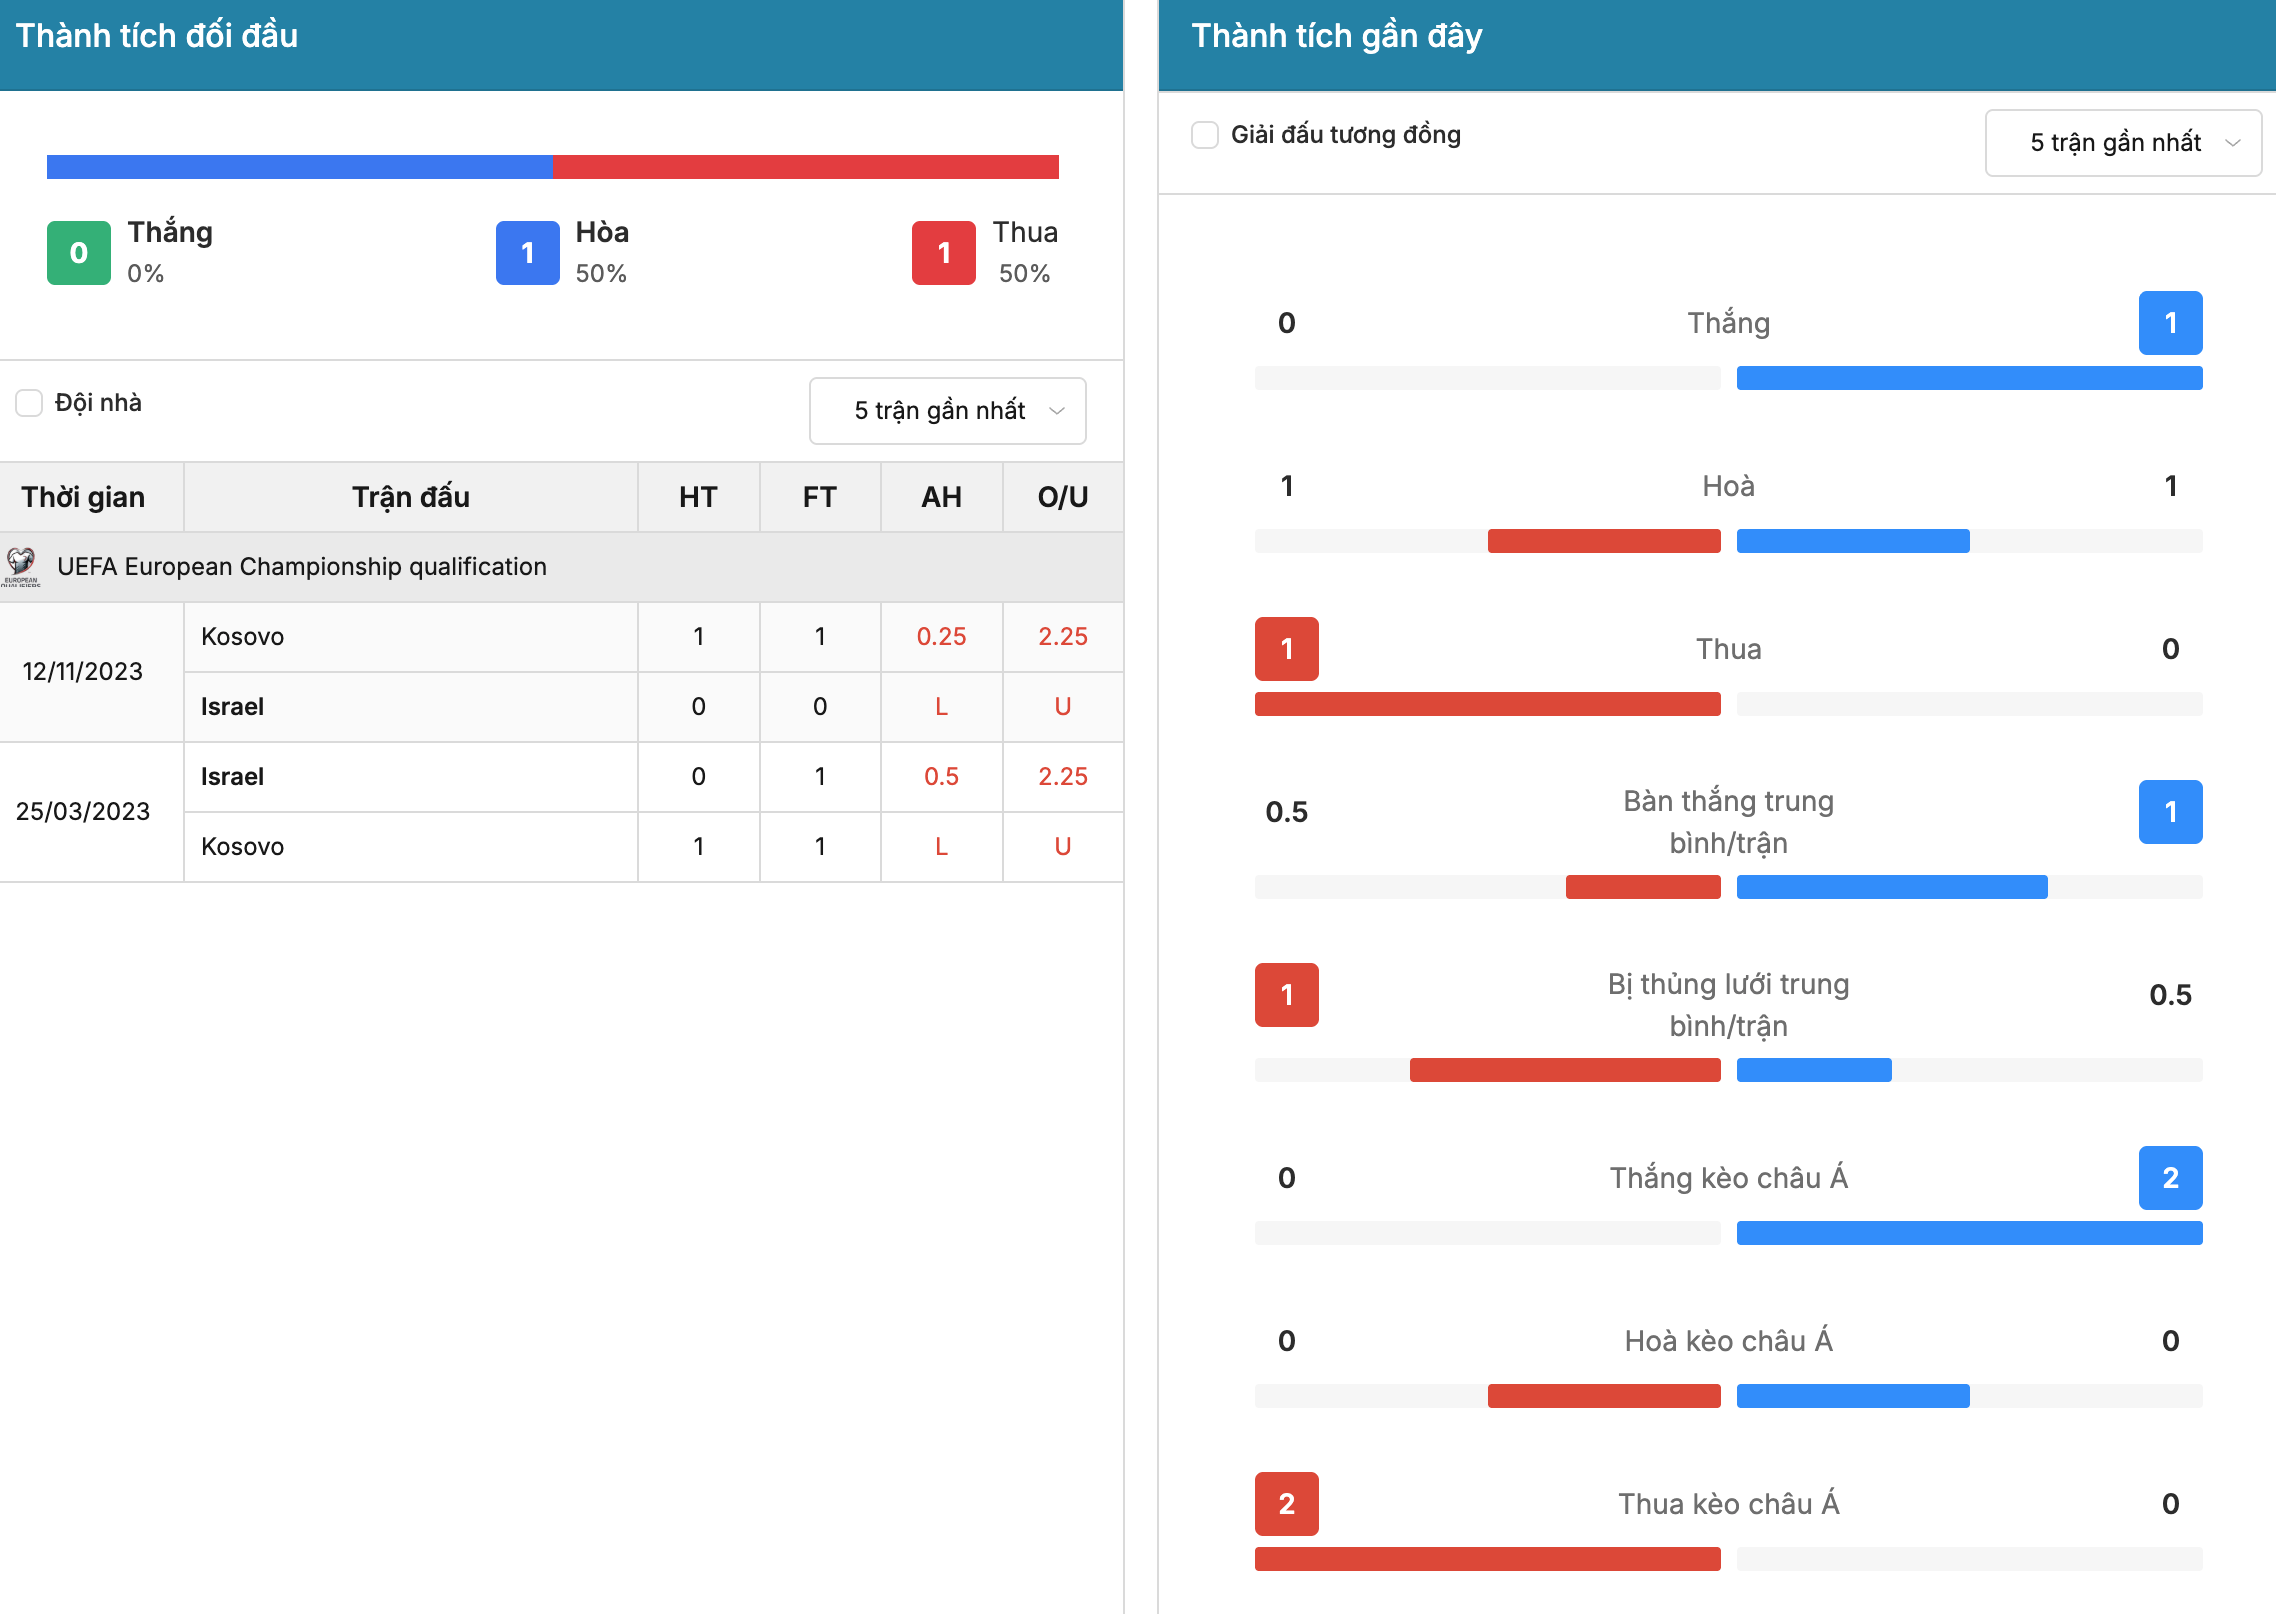Click the red 1 'Thua' badge
Image resolution: width=2276 pixels, height=1614 pixels.
[944, 253]
